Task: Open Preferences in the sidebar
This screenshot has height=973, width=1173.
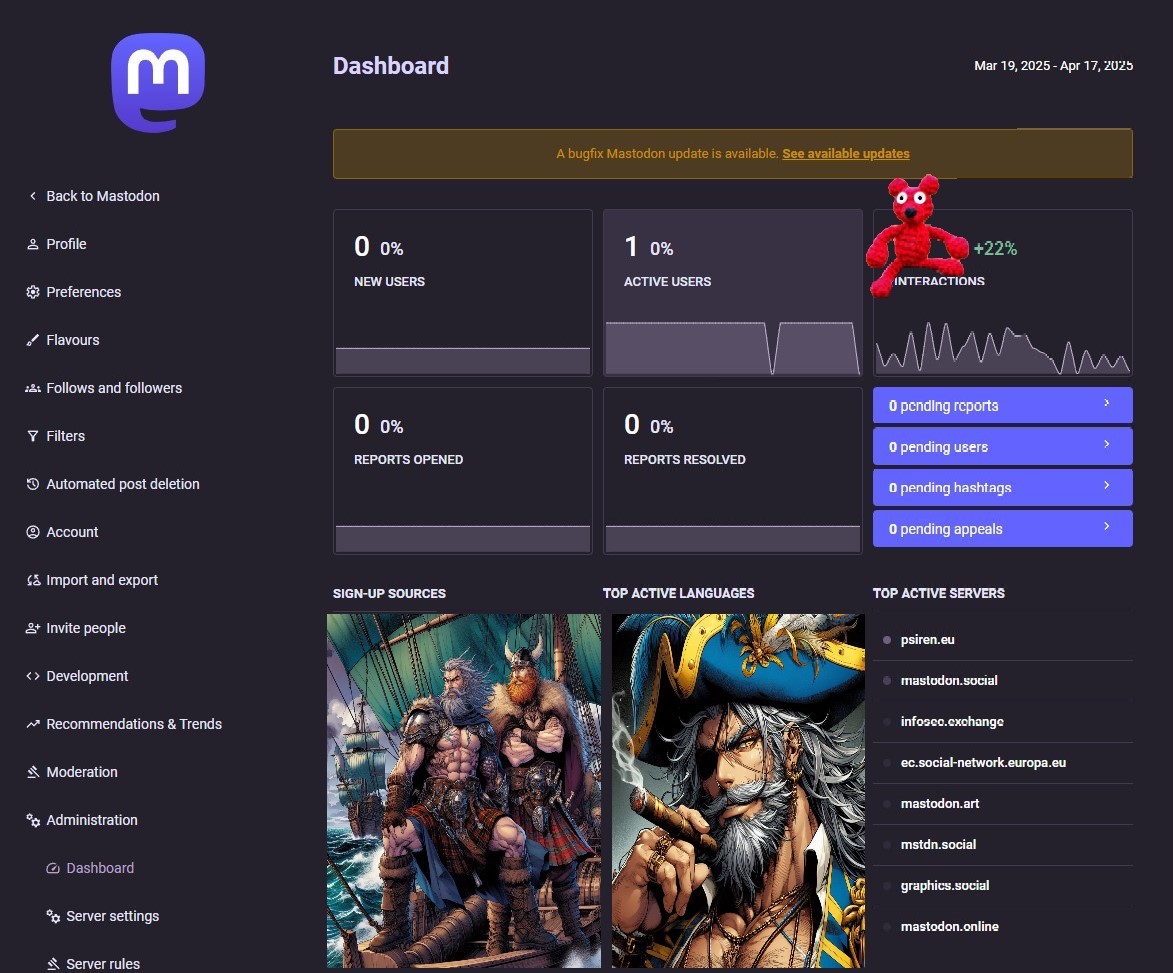Action: pyautogui.click(x=83, y=292)
